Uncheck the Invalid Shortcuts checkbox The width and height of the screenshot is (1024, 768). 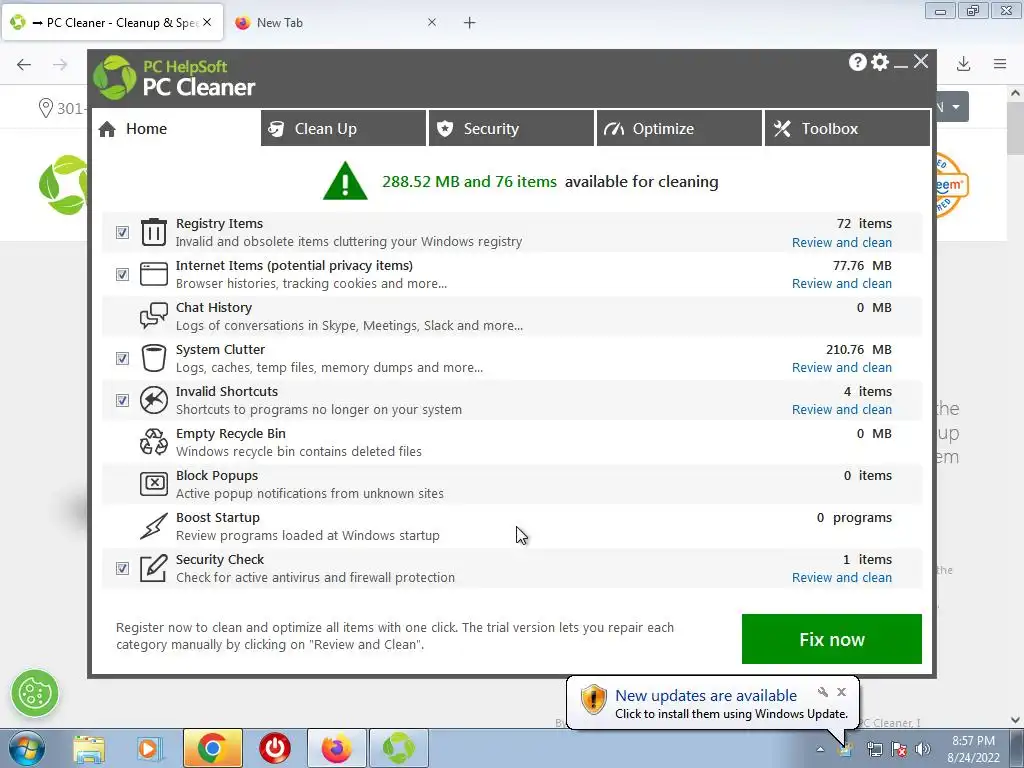pyautogui.click(x=122, y=400)
